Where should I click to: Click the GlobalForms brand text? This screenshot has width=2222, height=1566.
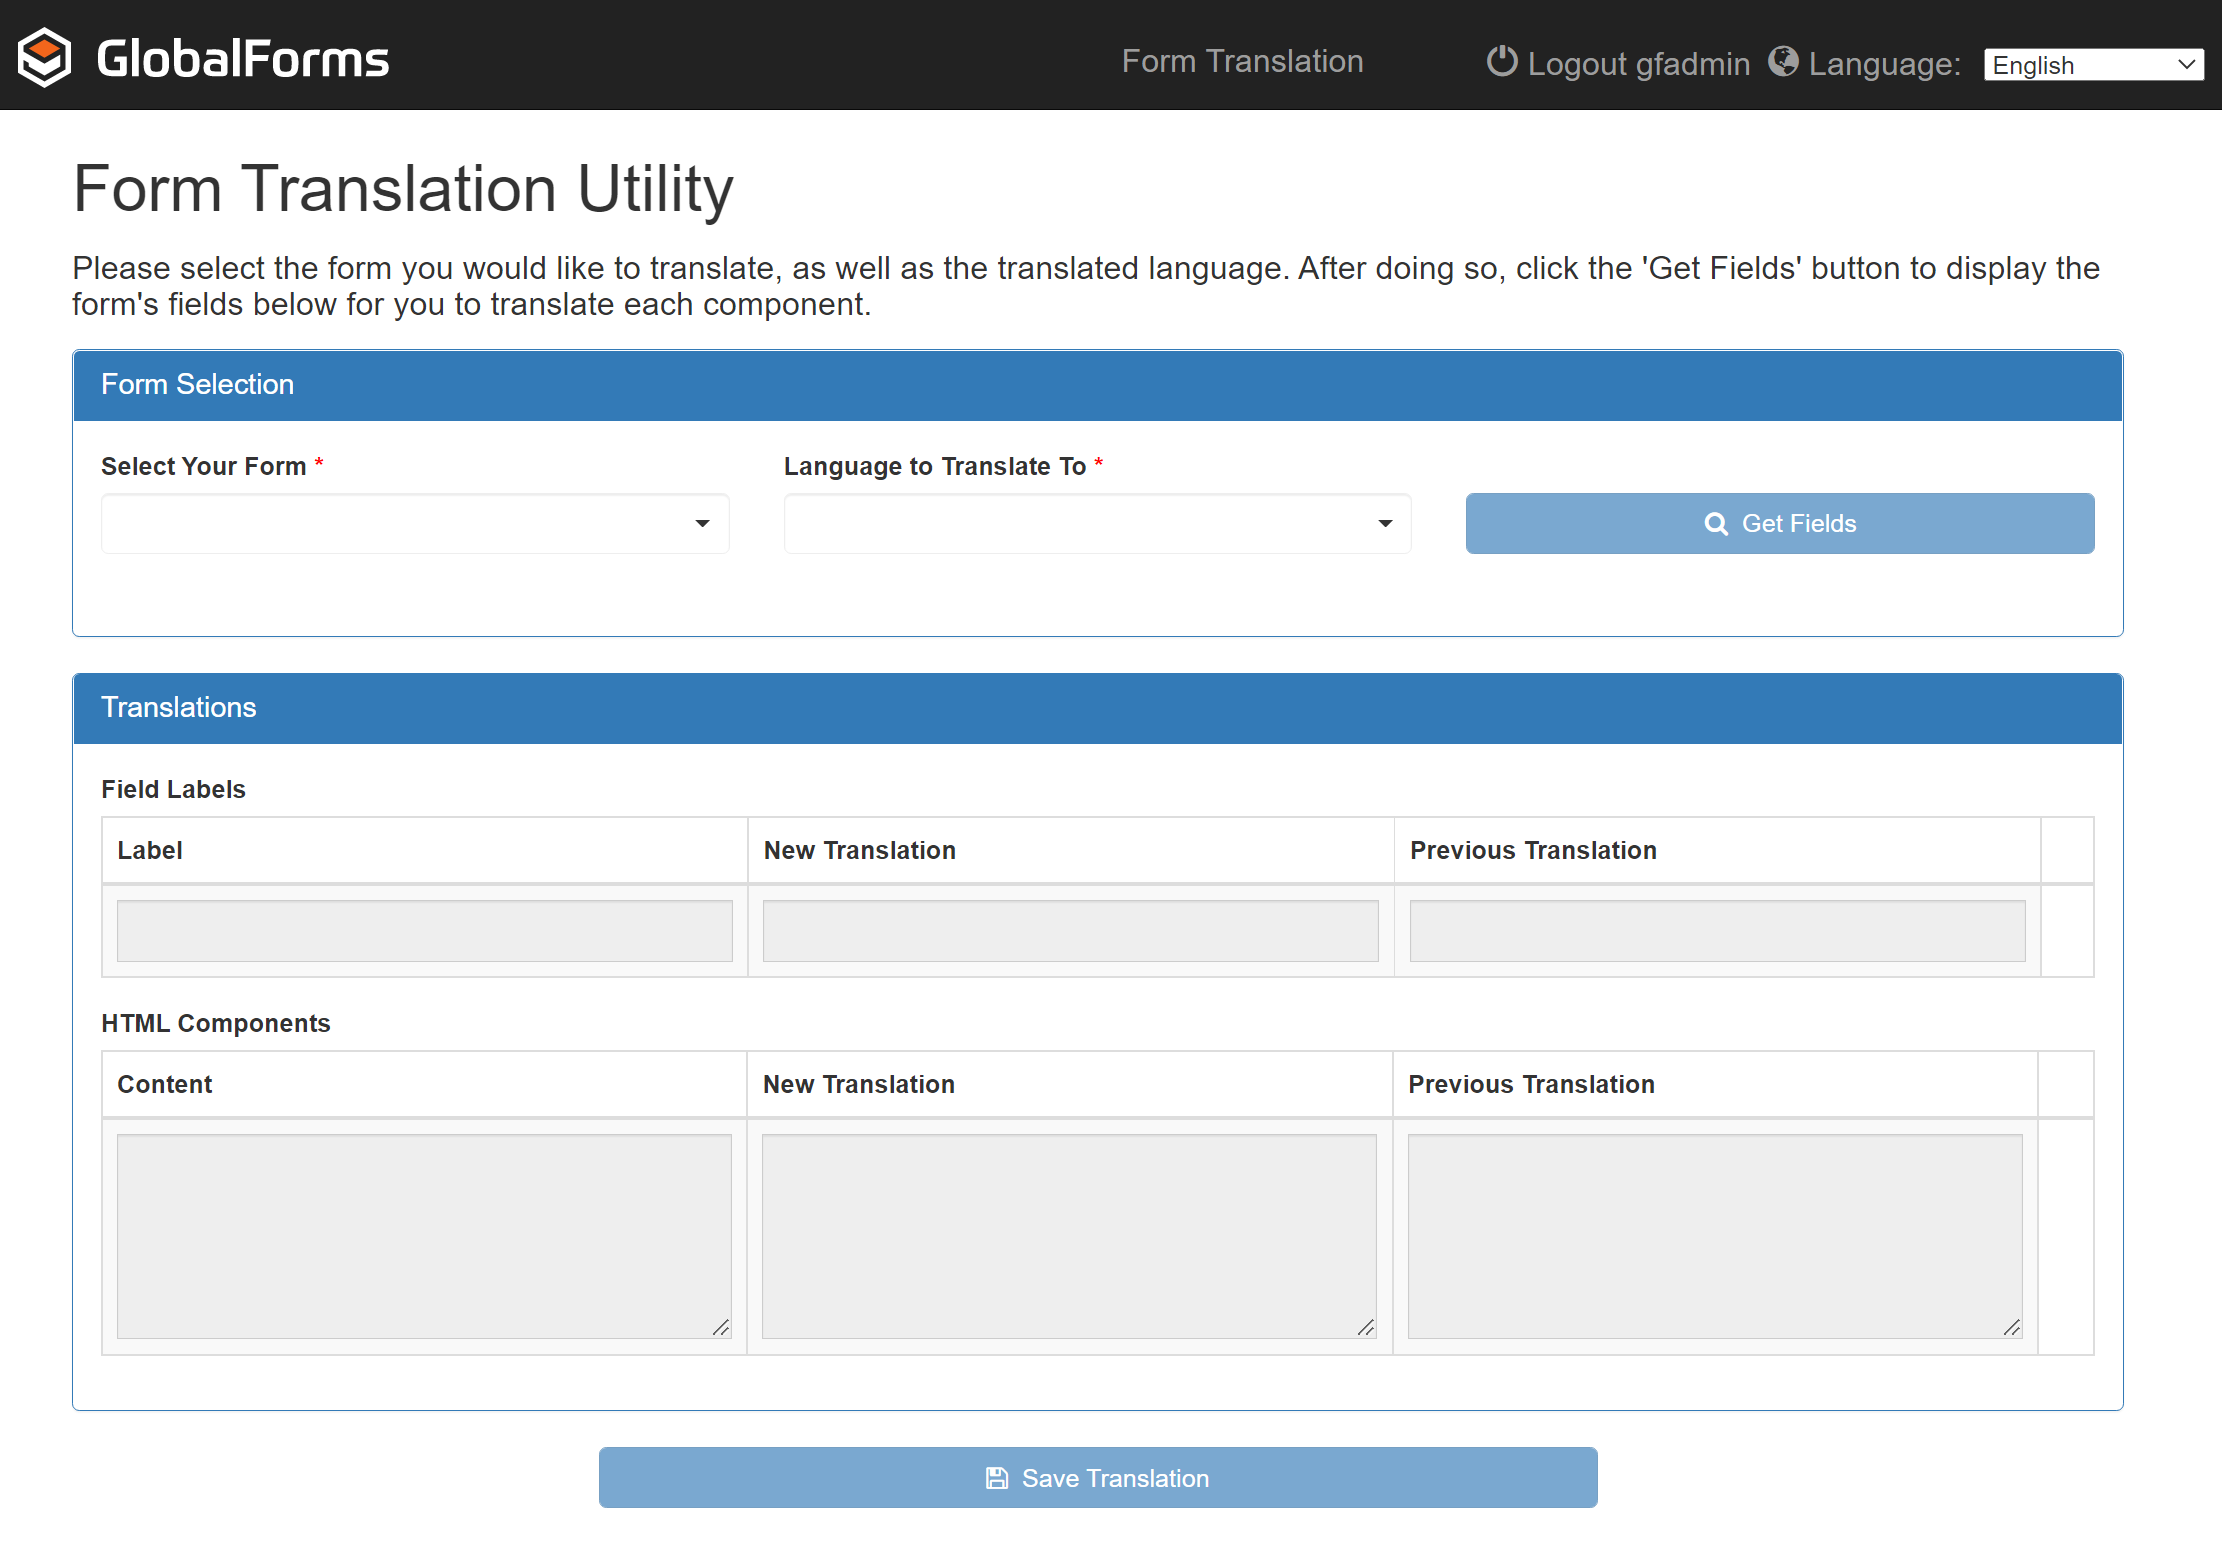(x=243, y=59)
